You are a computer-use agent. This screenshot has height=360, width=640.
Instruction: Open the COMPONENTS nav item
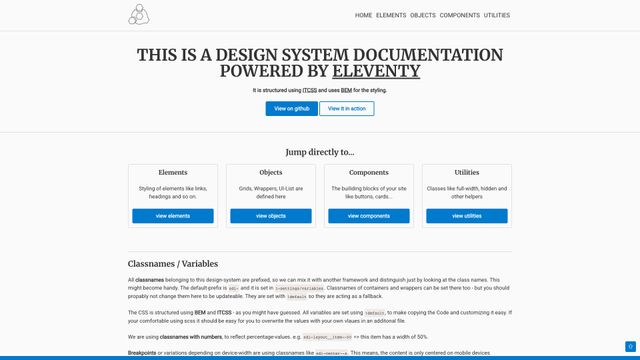460,15
